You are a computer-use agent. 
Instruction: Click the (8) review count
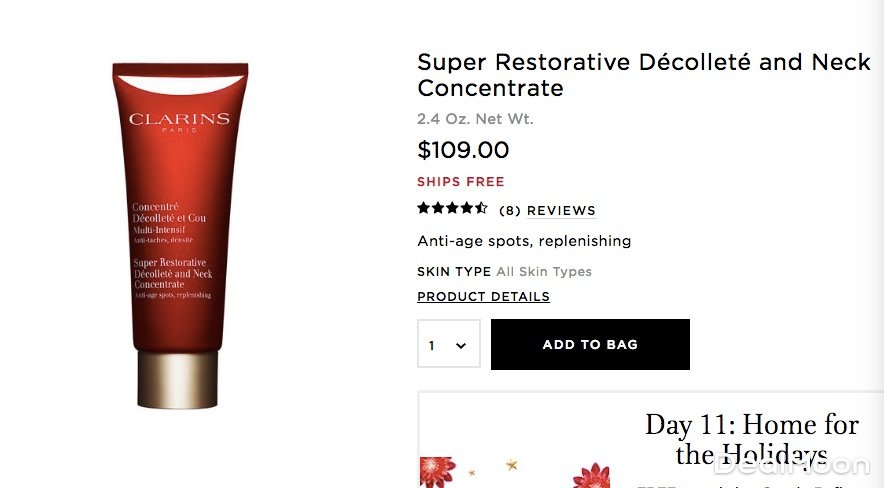point(510,211)
